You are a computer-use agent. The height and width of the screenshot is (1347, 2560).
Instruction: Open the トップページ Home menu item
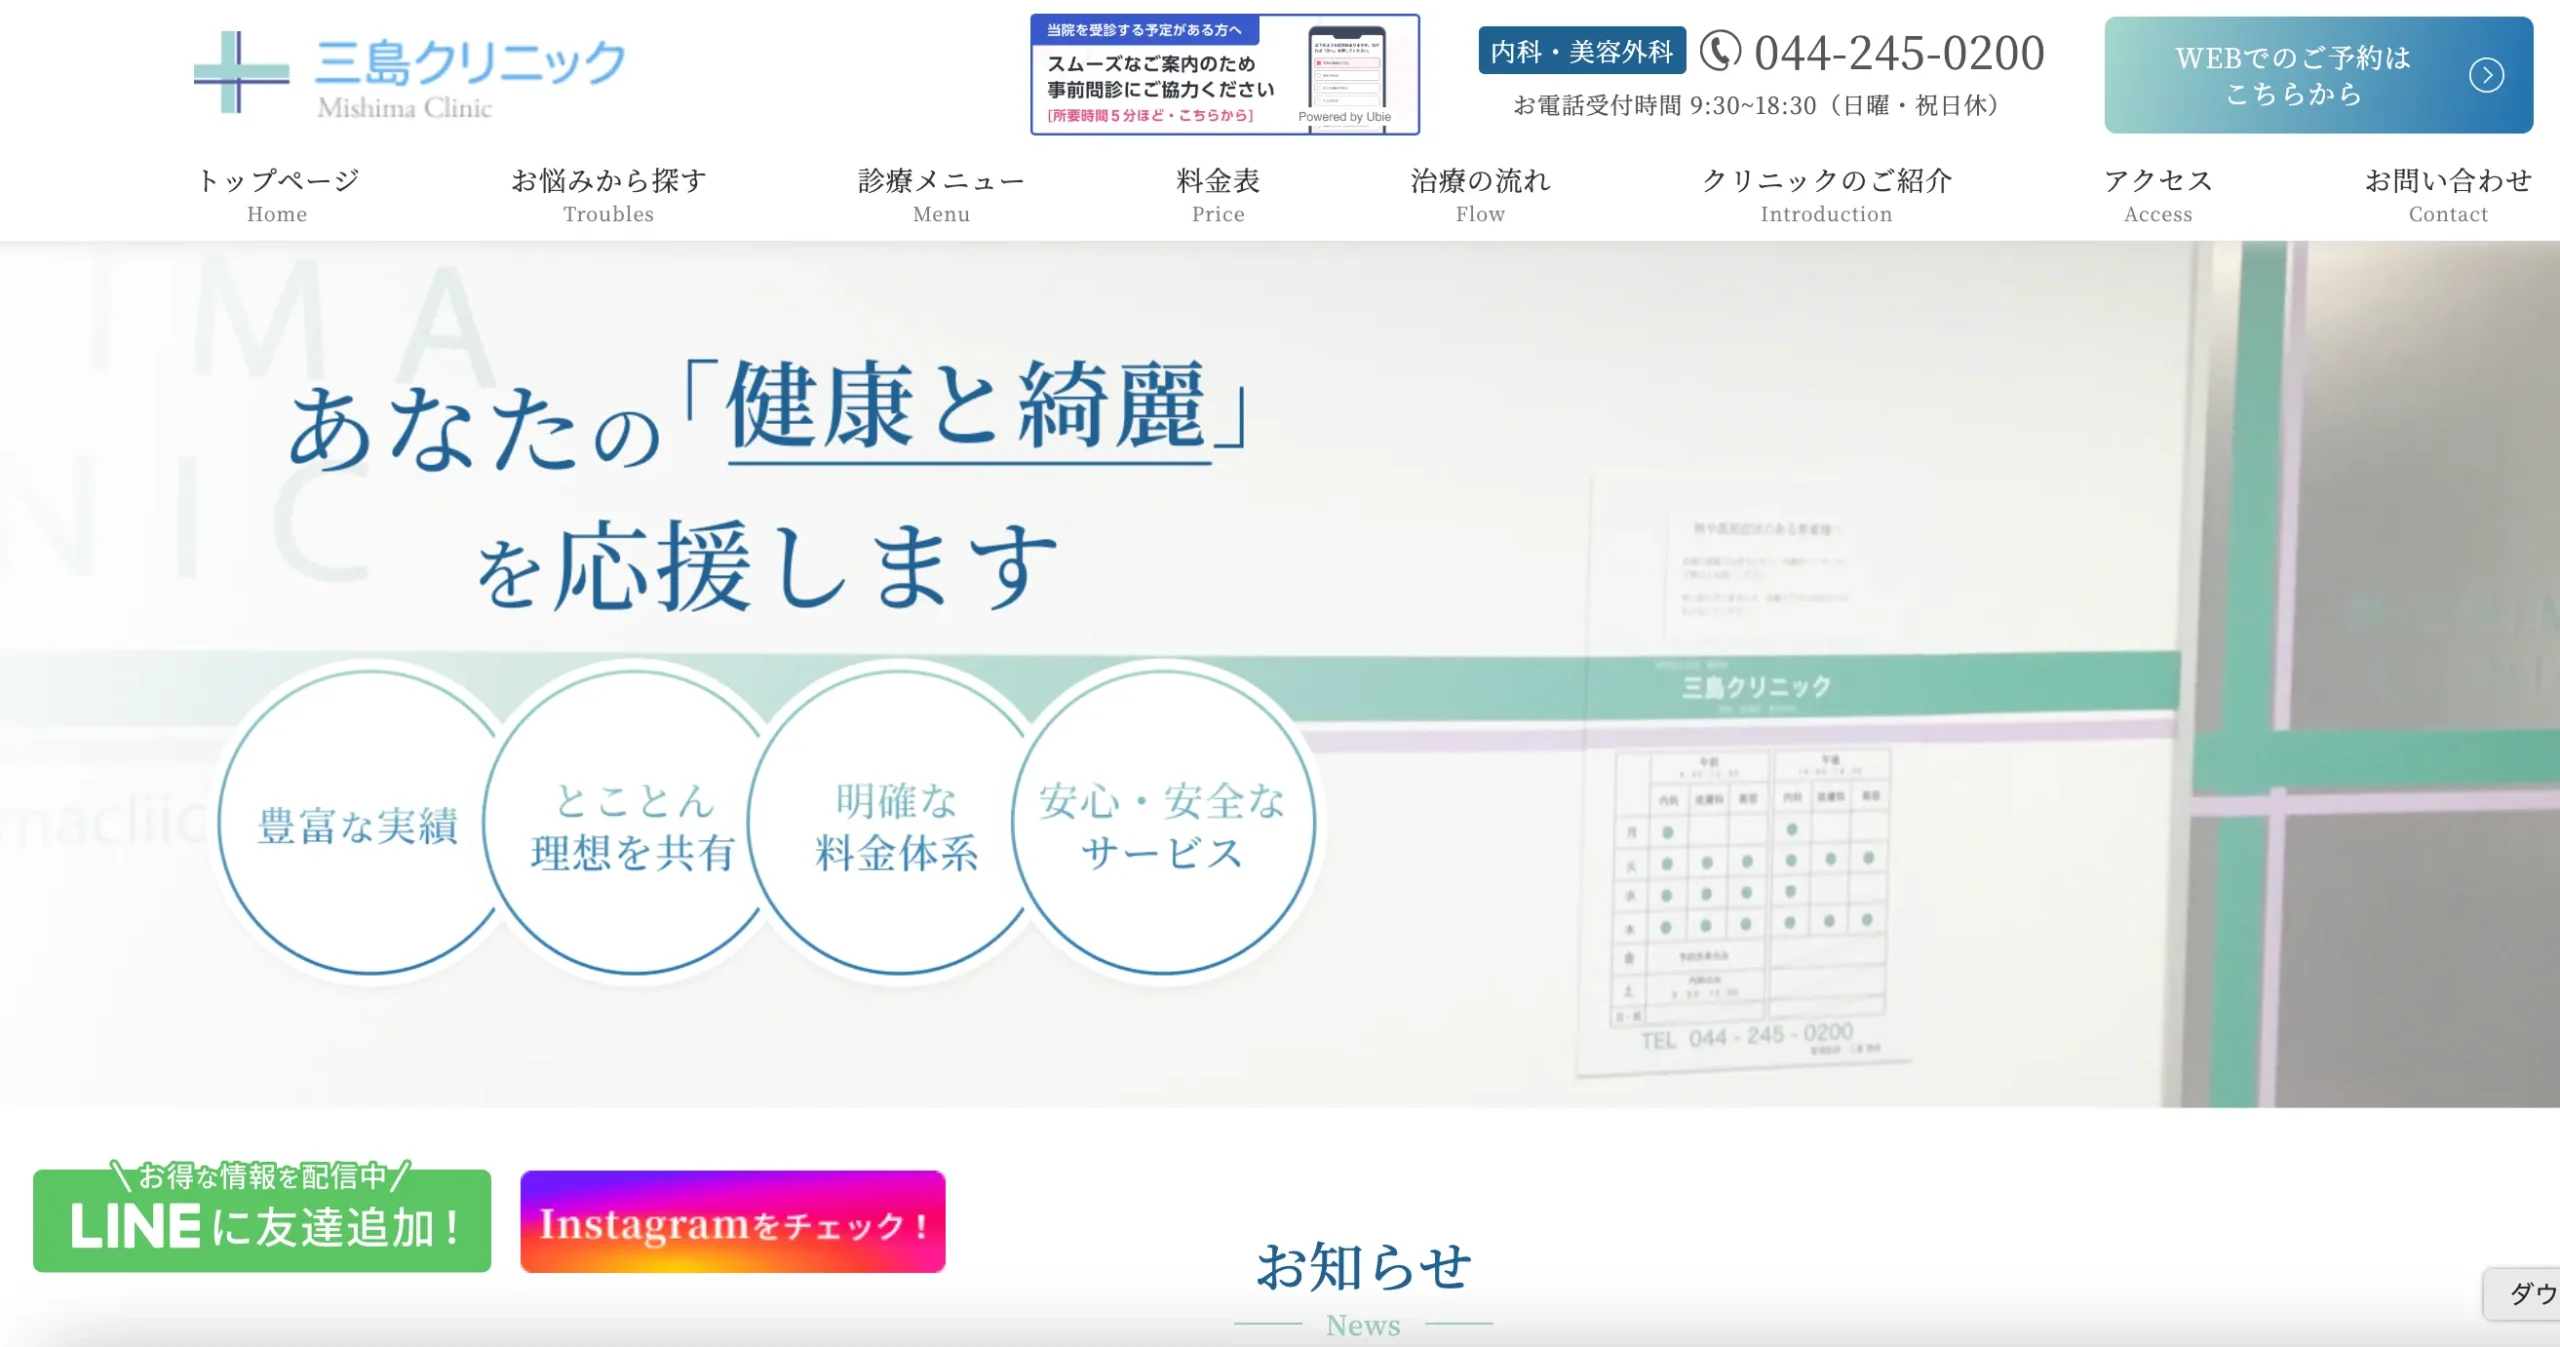[x=277, y=195]
